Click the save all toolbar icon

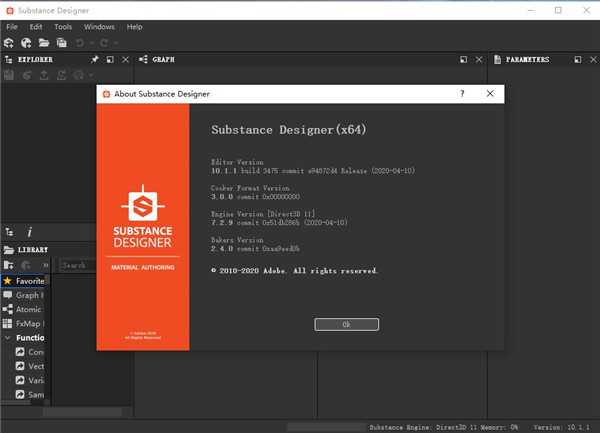click(x=61, y=43)
